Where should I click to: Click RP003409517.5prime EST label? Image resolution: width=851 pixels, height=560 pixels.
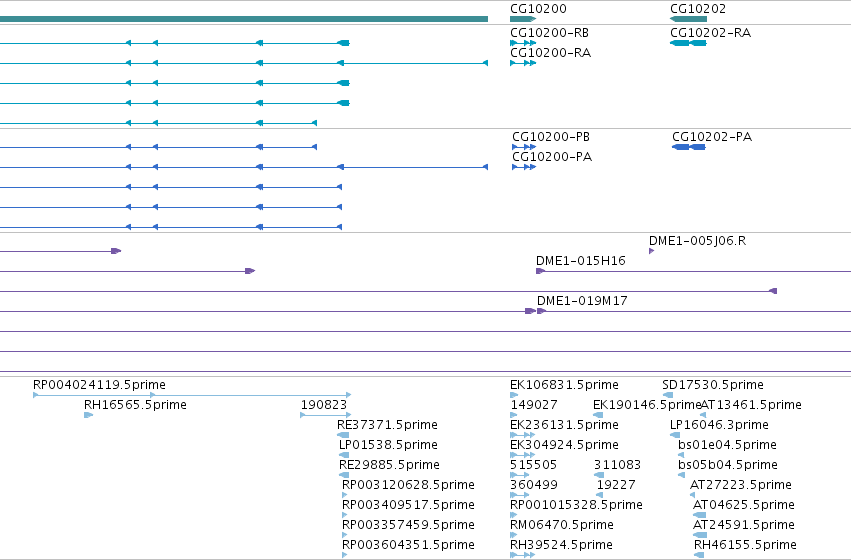coord(408,505)
